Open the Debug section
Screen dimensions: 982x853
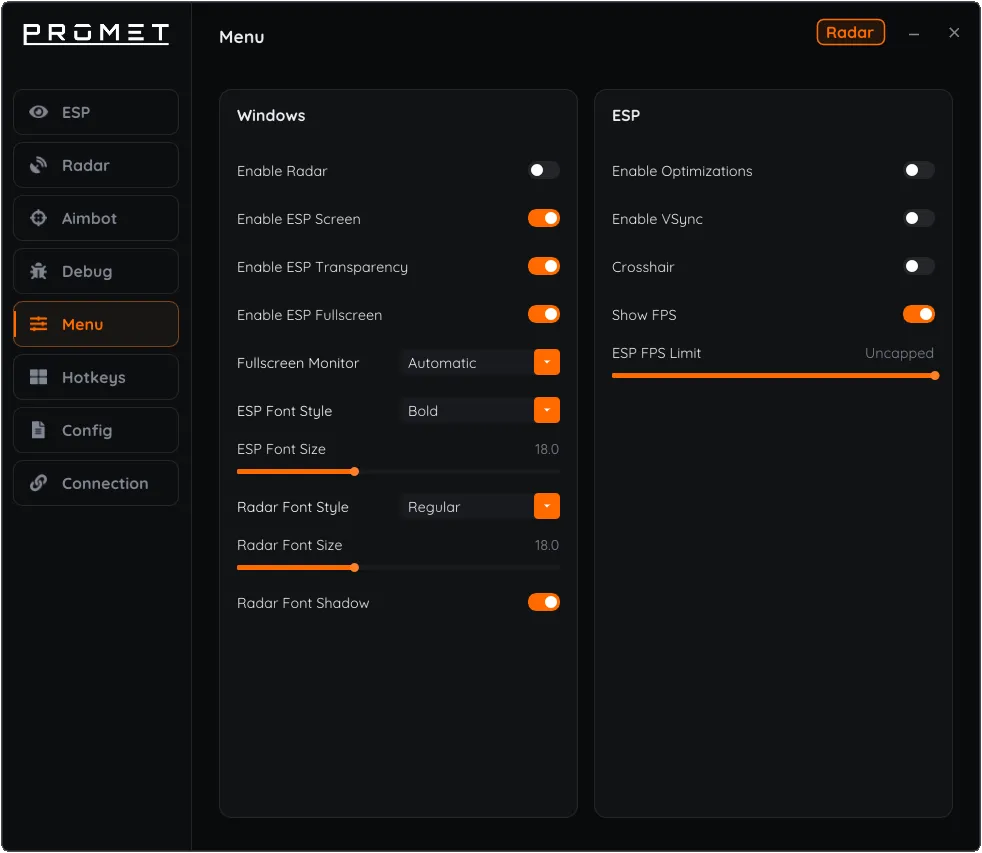pos(96,271)
